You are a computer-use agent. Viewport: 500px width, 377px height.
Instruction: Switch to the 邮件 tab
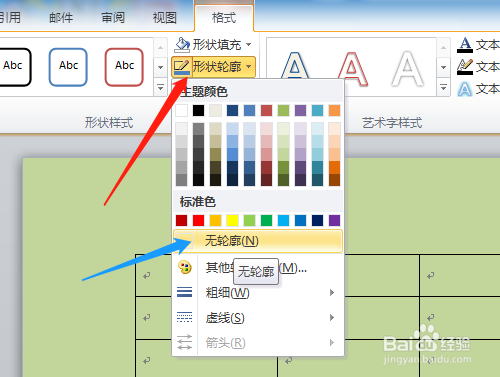tap(61, 17)
